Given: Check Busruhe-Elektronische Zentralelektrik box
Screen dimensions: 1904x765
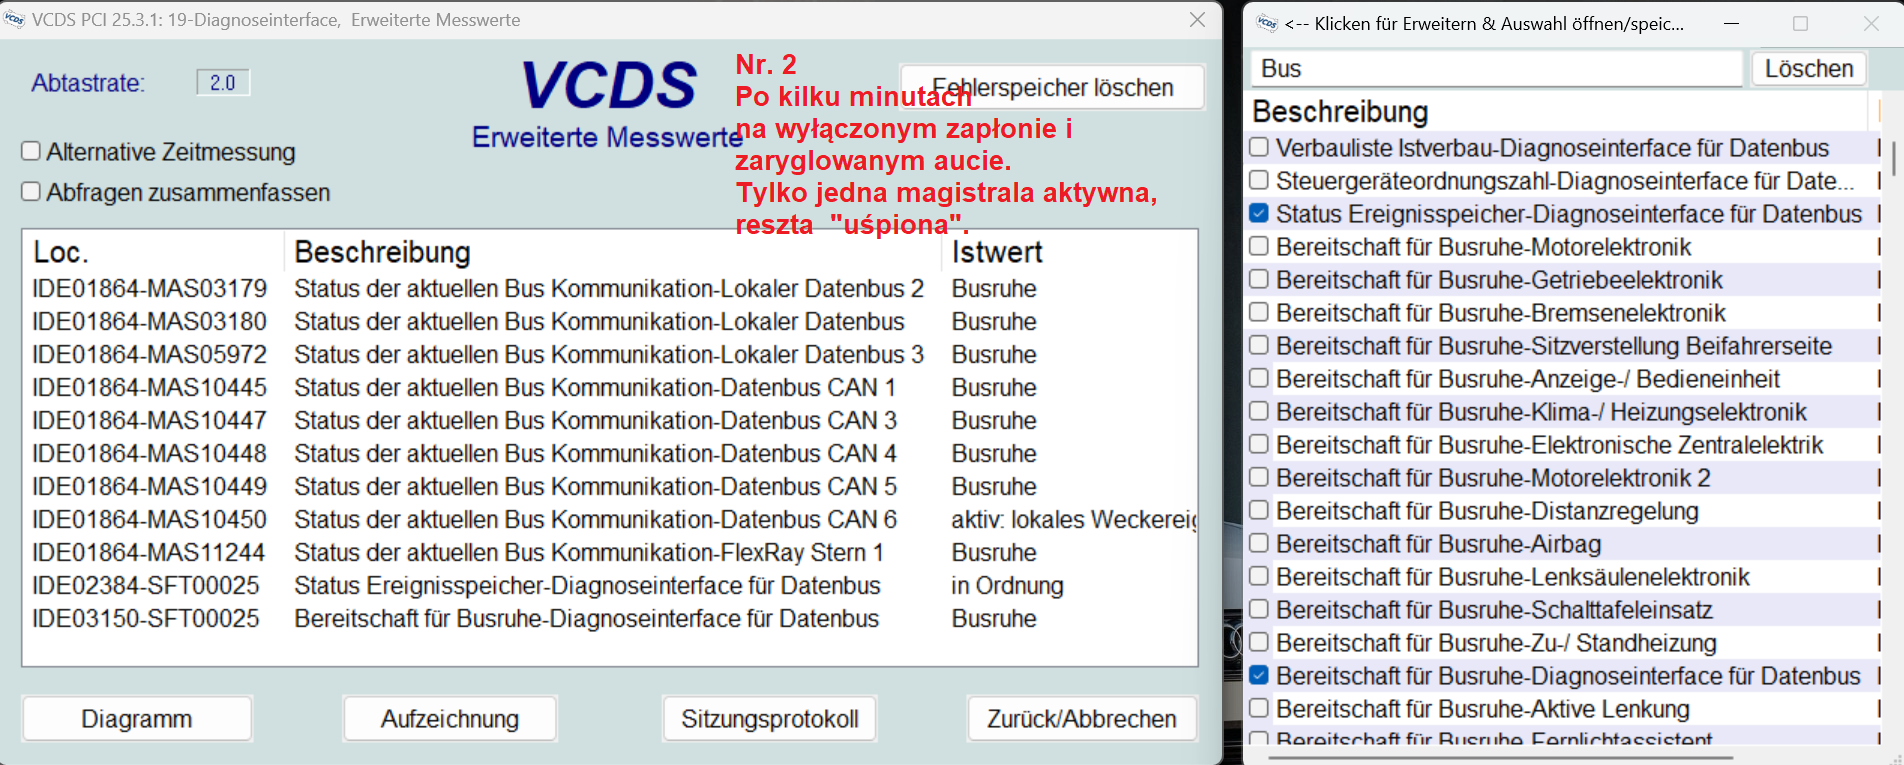Looking at the screenshot, I should click(x=1259, y=444).
